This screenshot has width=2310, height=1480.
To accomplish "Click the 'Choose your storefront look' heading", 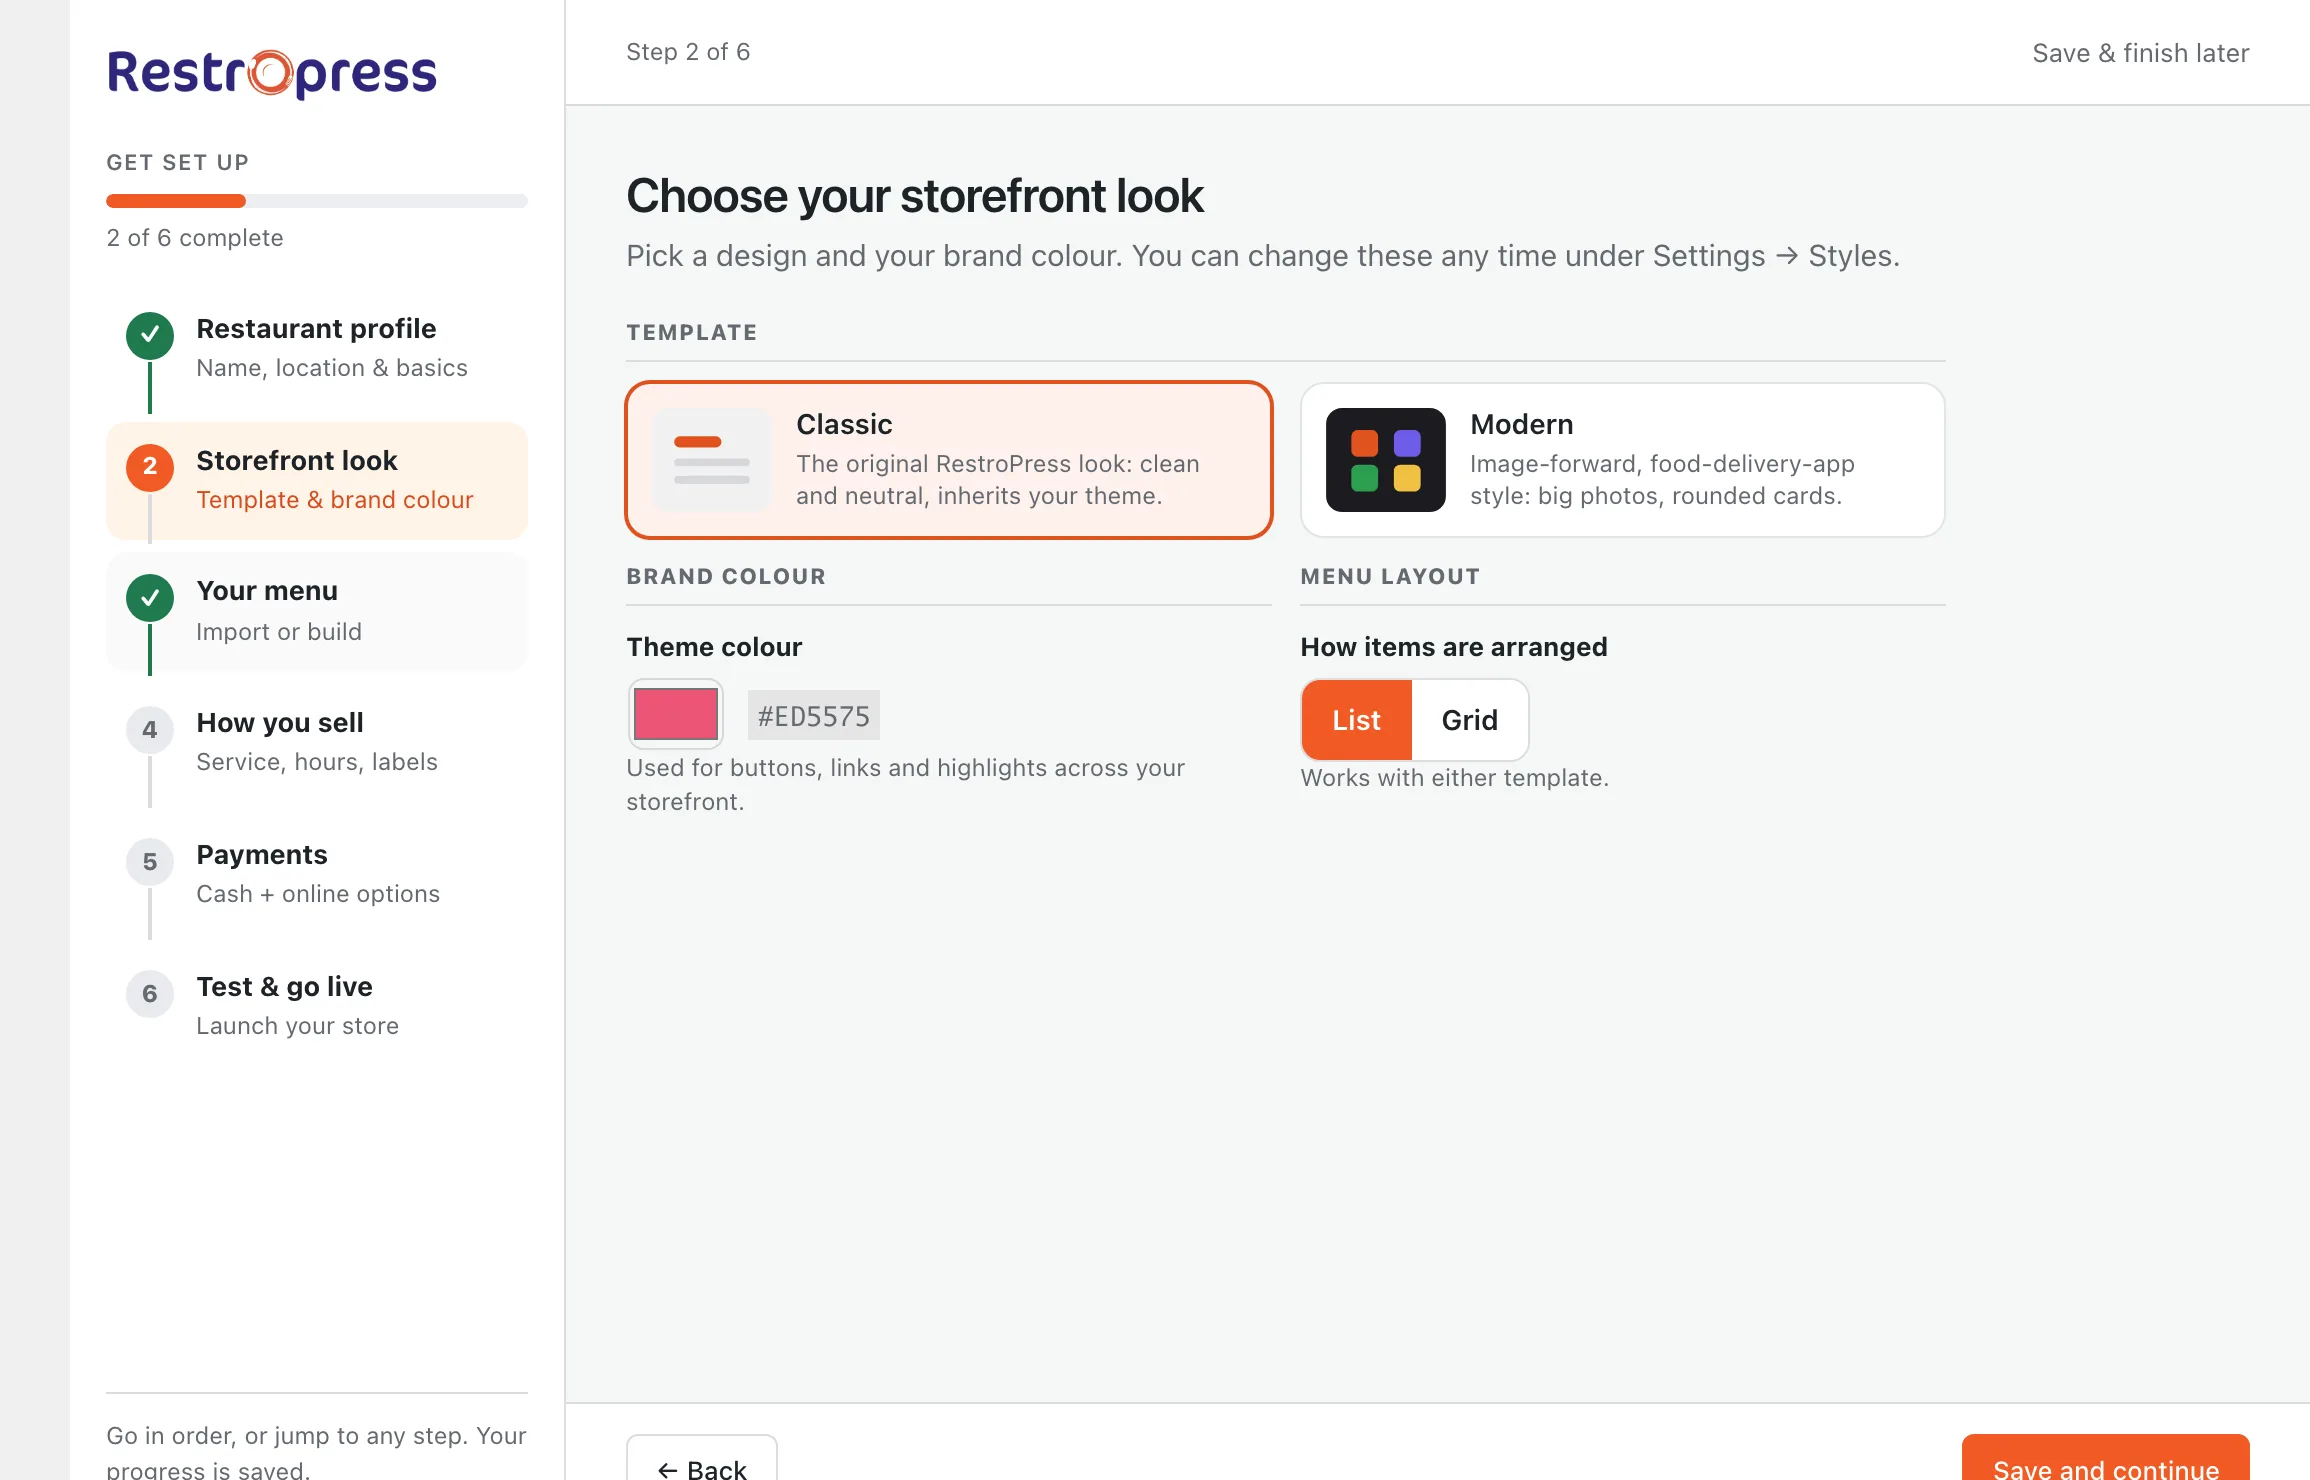I will 915,196.
